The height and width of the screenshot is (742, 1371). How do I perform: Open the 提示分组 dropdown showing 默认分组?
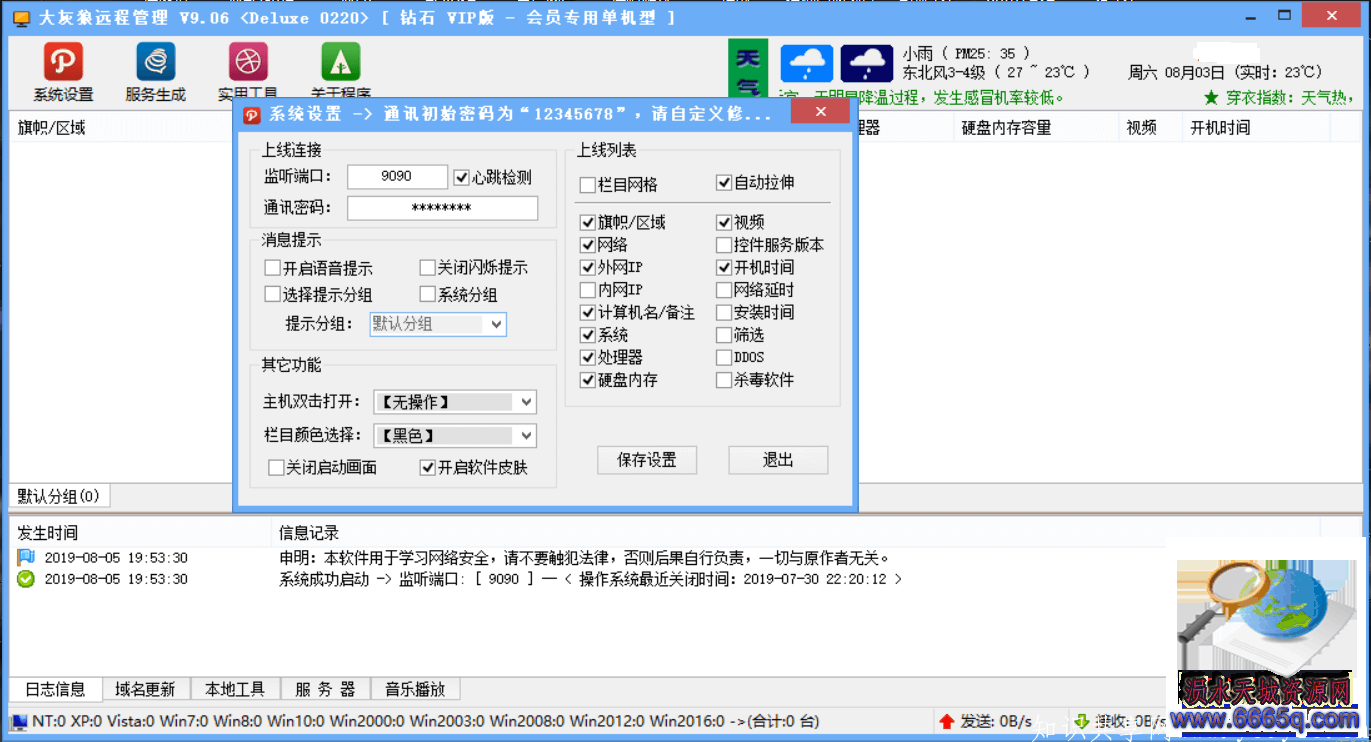(x=438, y=324)
